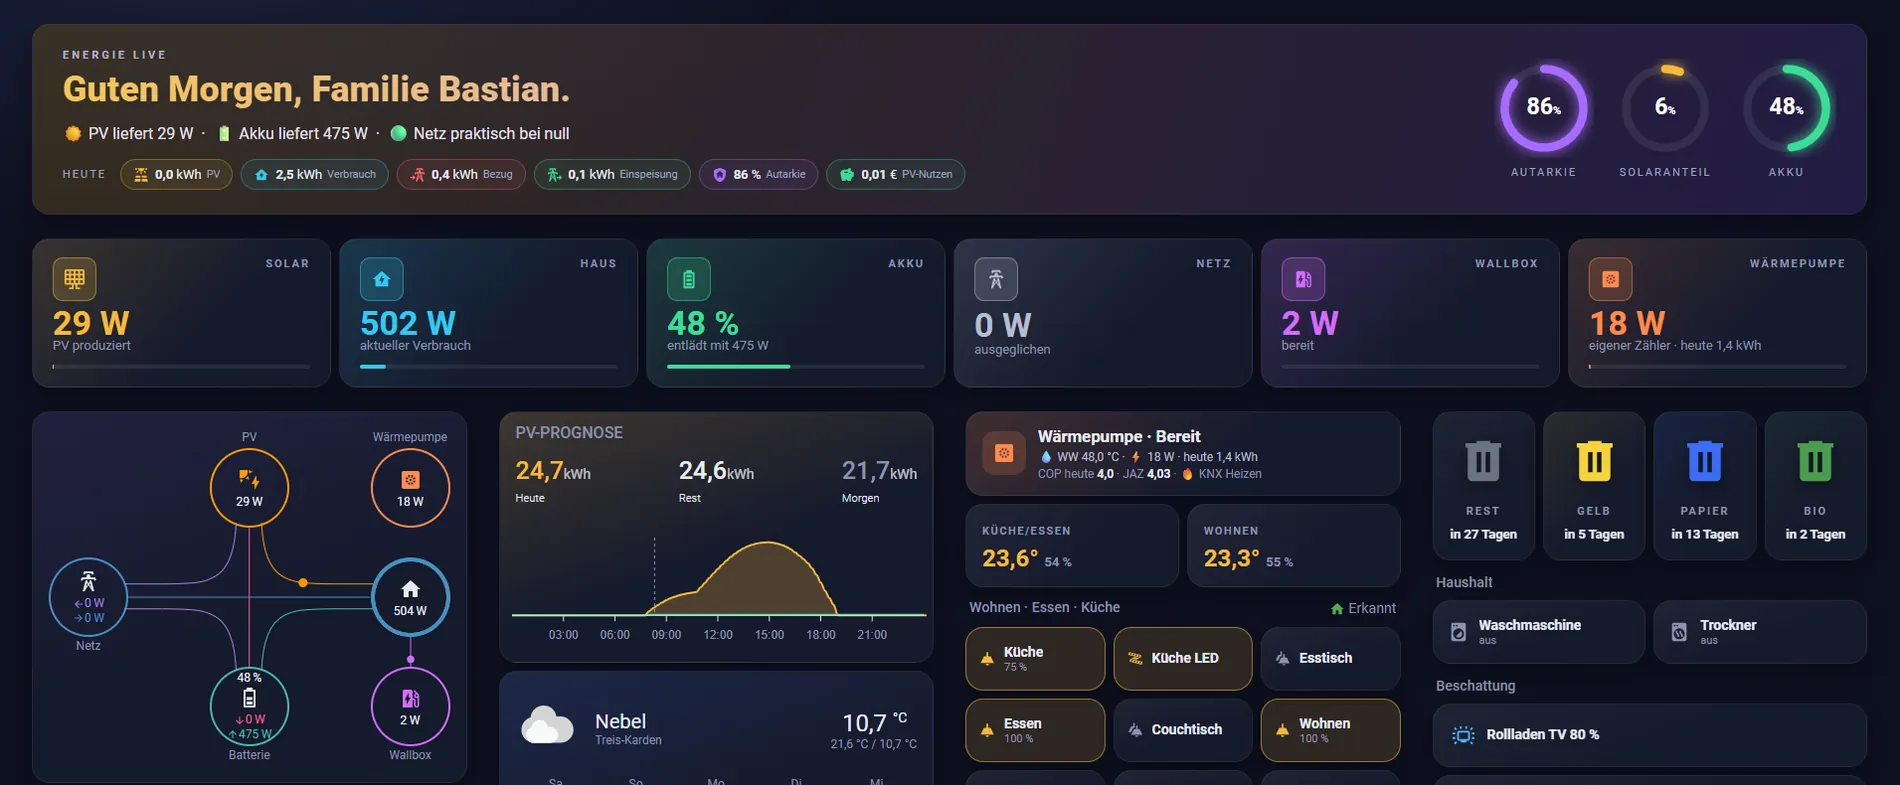Click the 2,5 kWh Verbrauch chip
Screen dimensions: 1900x785
tap(314, 174)
